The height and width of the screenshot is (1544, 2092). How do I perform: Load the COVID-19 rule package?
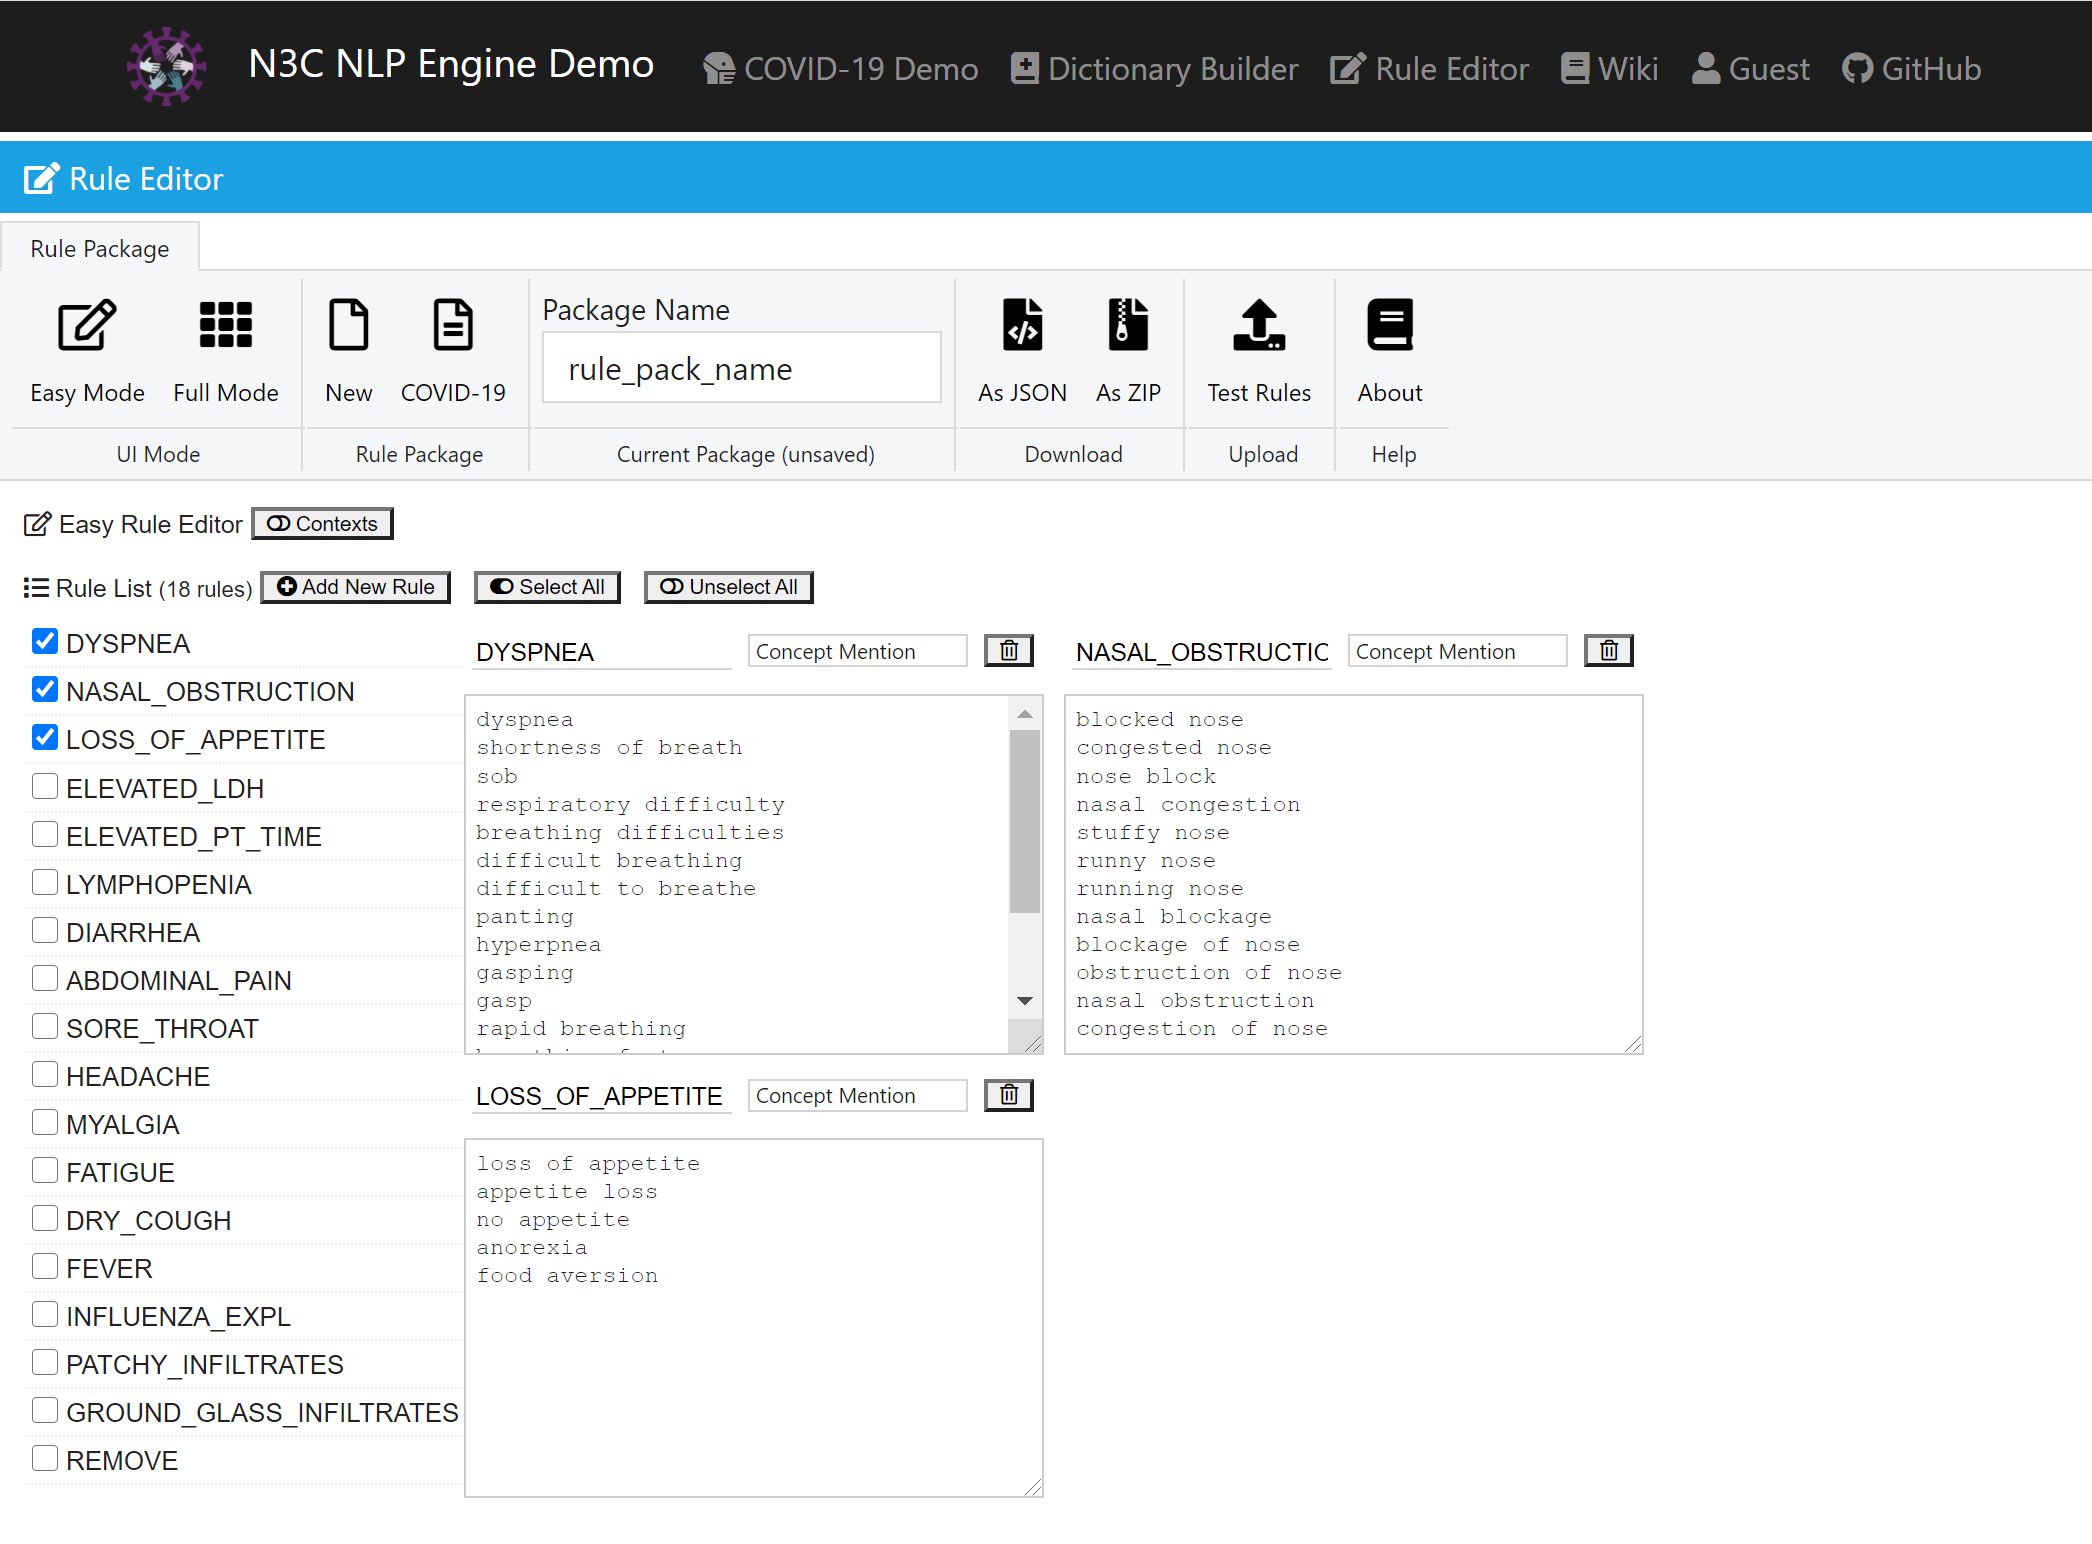point(453,326)
